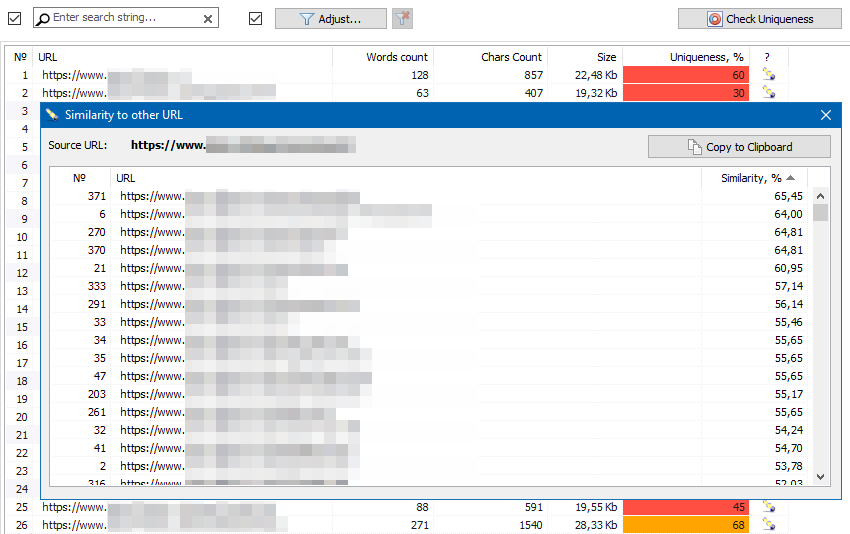Open similarity details icon for row 25
Image resolution: width=850 pixels, height=534 pixels.
(767, 507)
